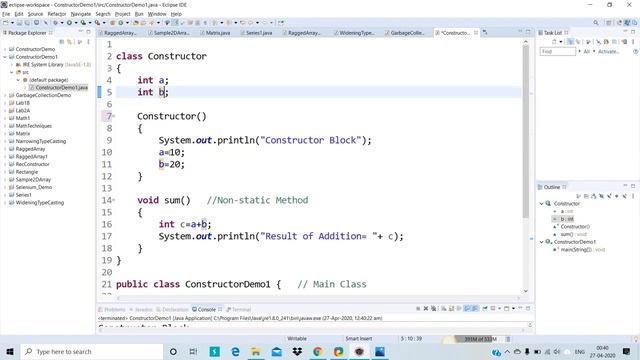
Task: Click the Find field in Task List
Action: tap(558, 51)
